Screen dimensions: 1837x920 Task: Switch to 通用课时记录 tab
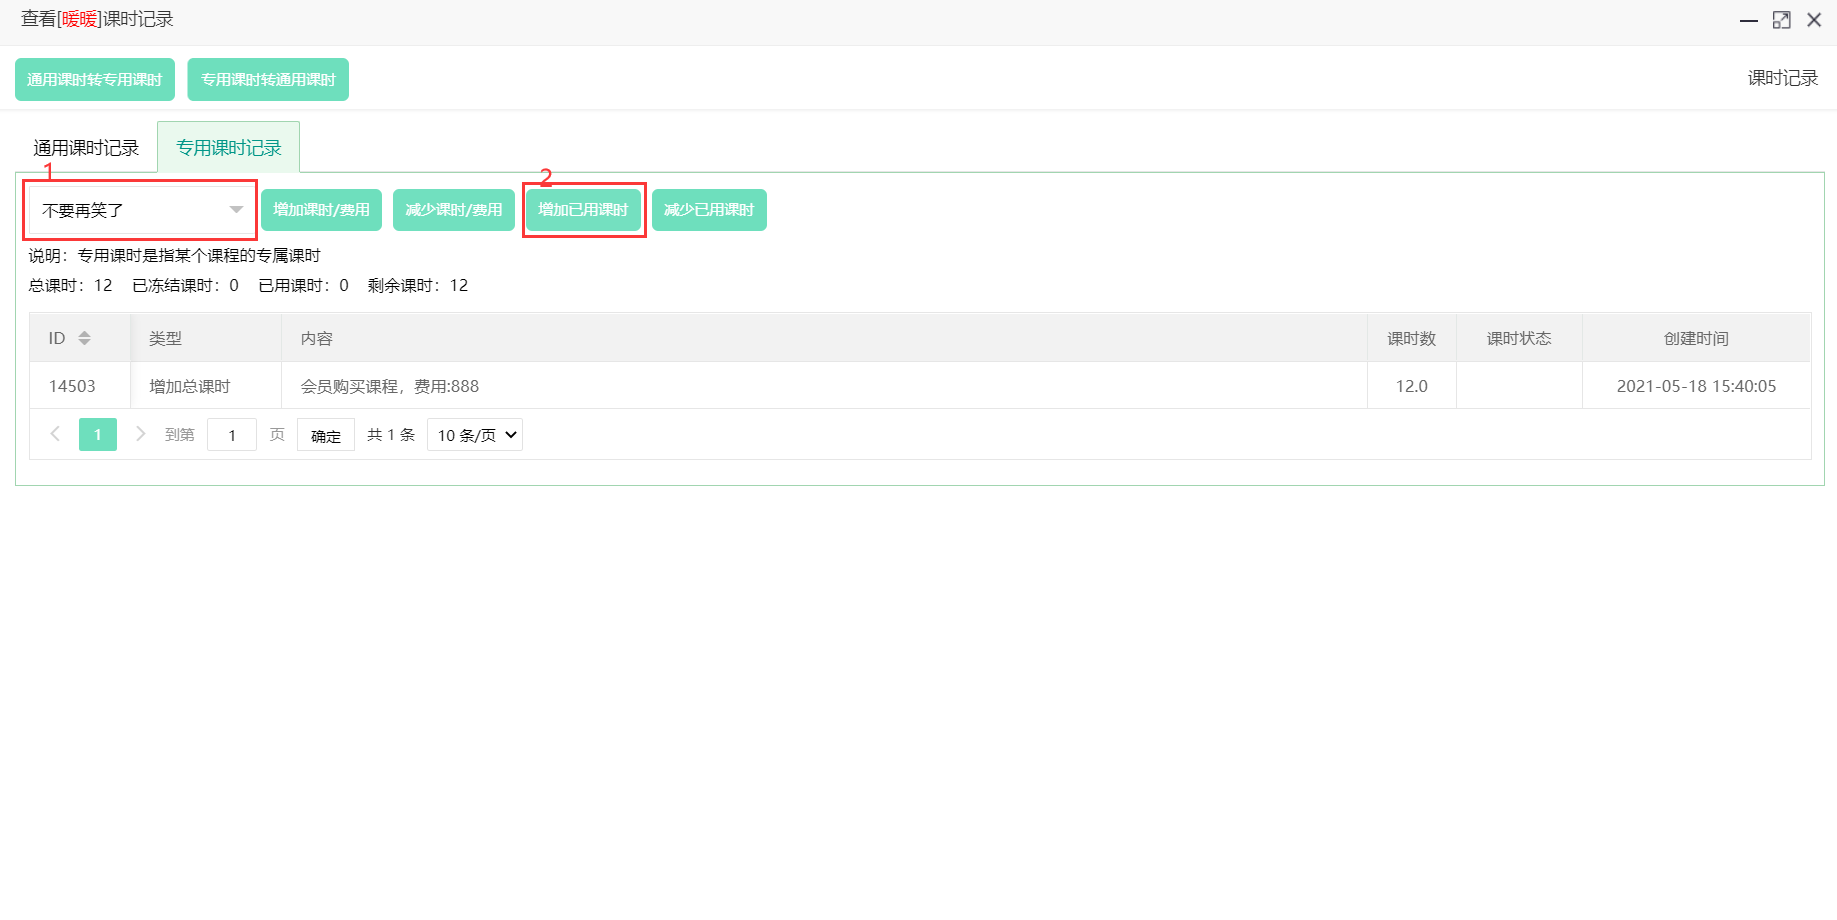tap(86, 148)
